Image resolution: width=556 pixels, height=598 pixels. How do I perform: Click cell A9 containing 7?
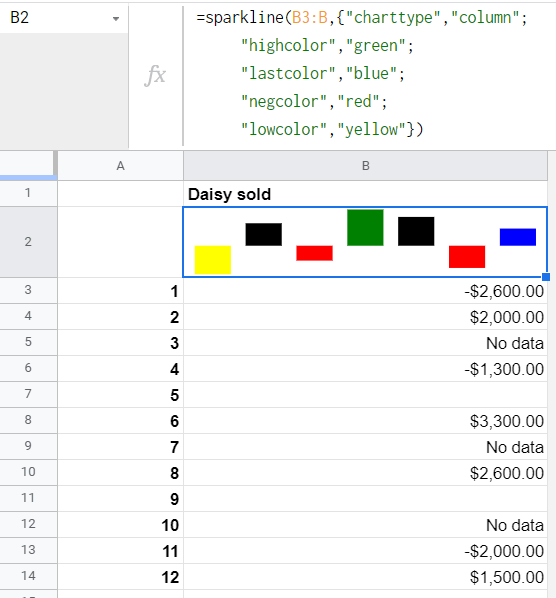(x=121, y=447)
